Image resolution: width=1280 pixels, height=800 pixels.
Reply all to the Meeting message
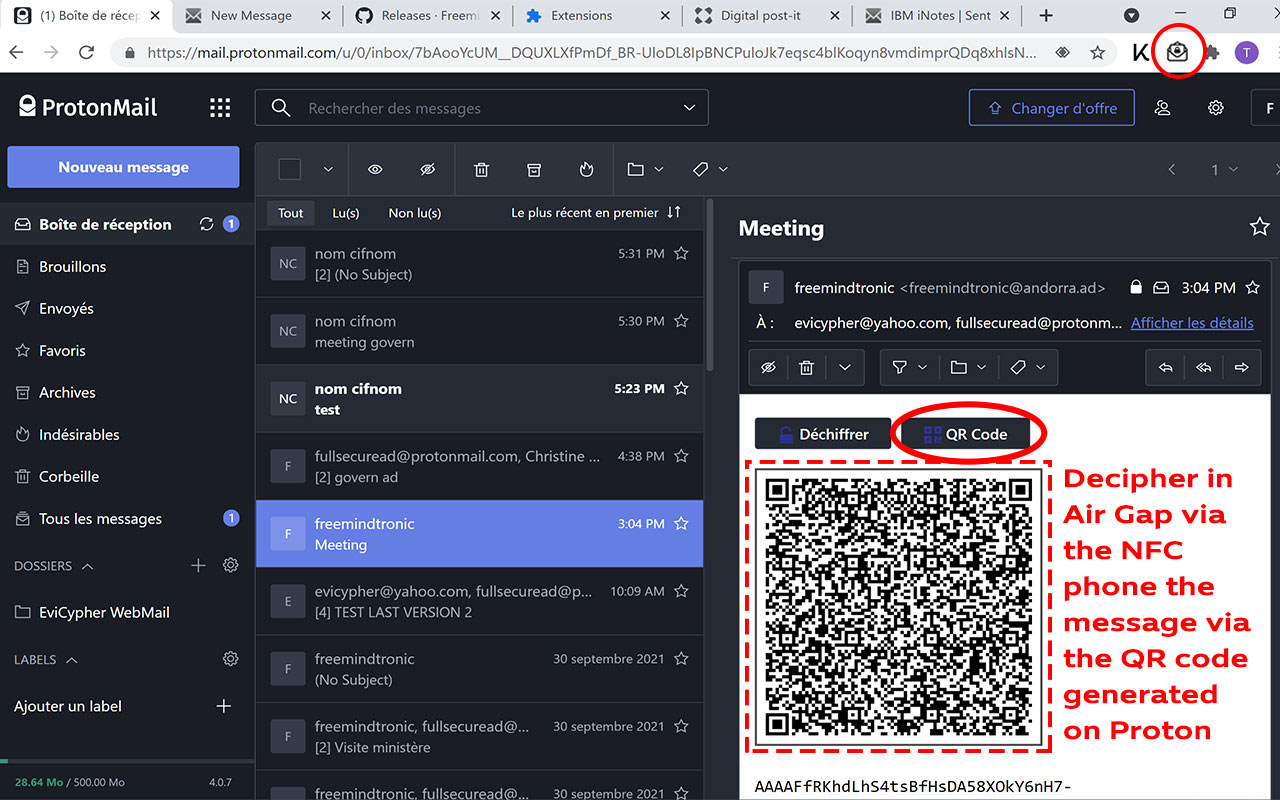click(1203, 368)
